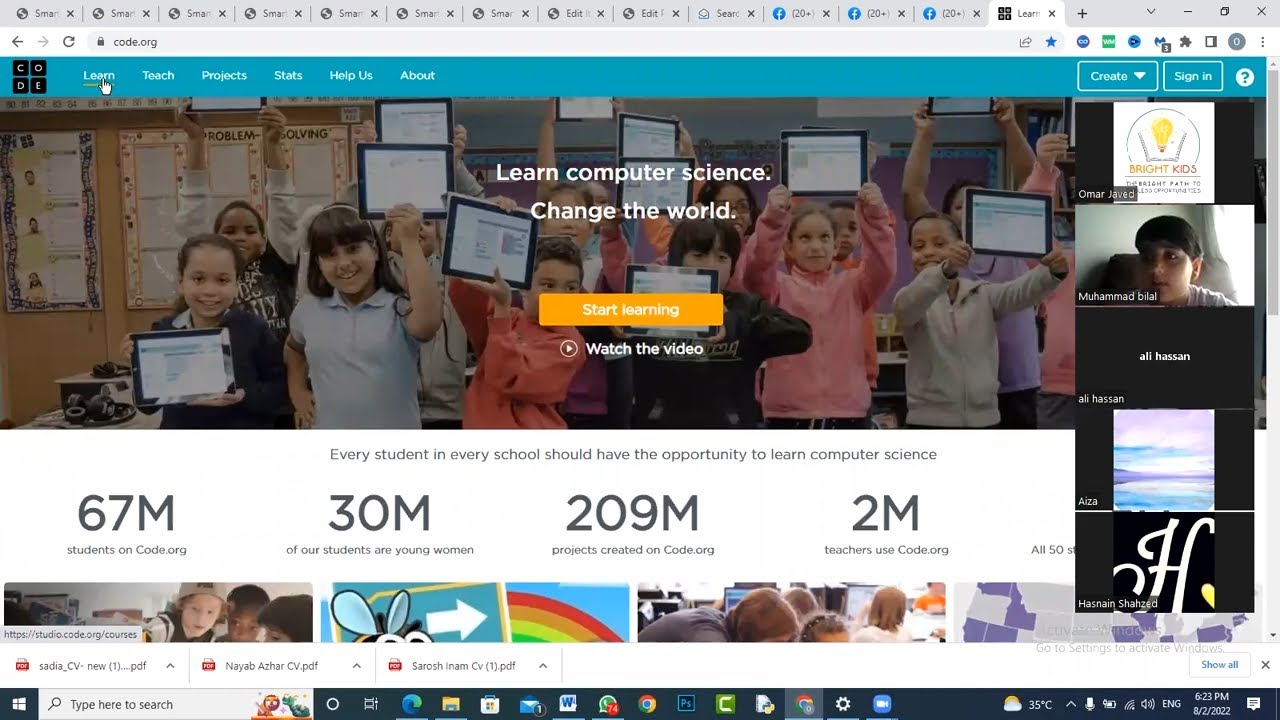This screenshot has height=720, width=1280.
Task: Open the Microsoft Store taskbar icon
Action: point(490,704)
